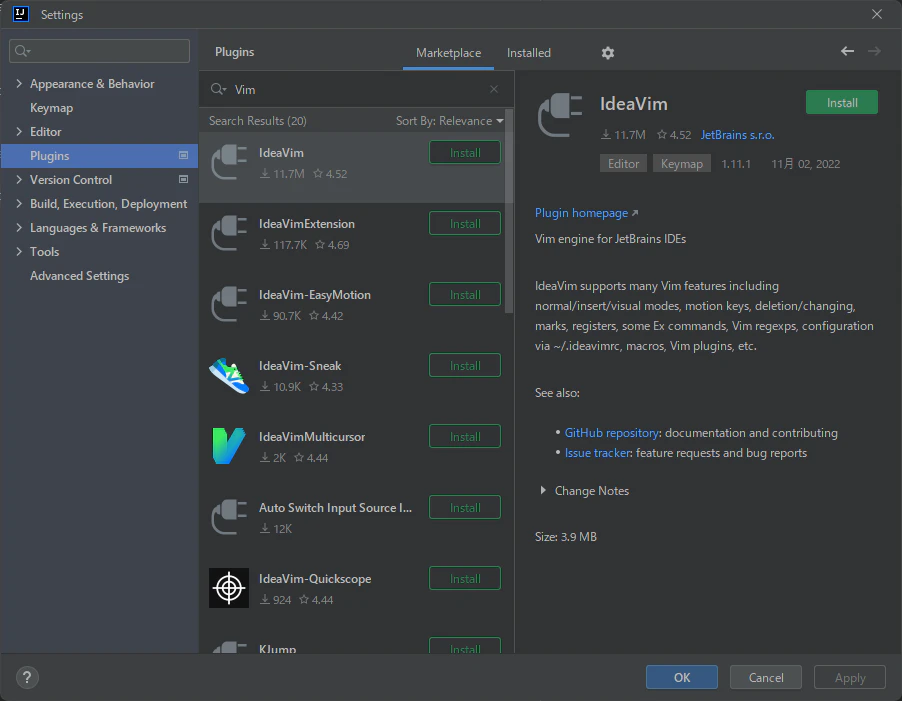Install the IdeaVim-EasyMotion plugin

[x=465, y=294]
